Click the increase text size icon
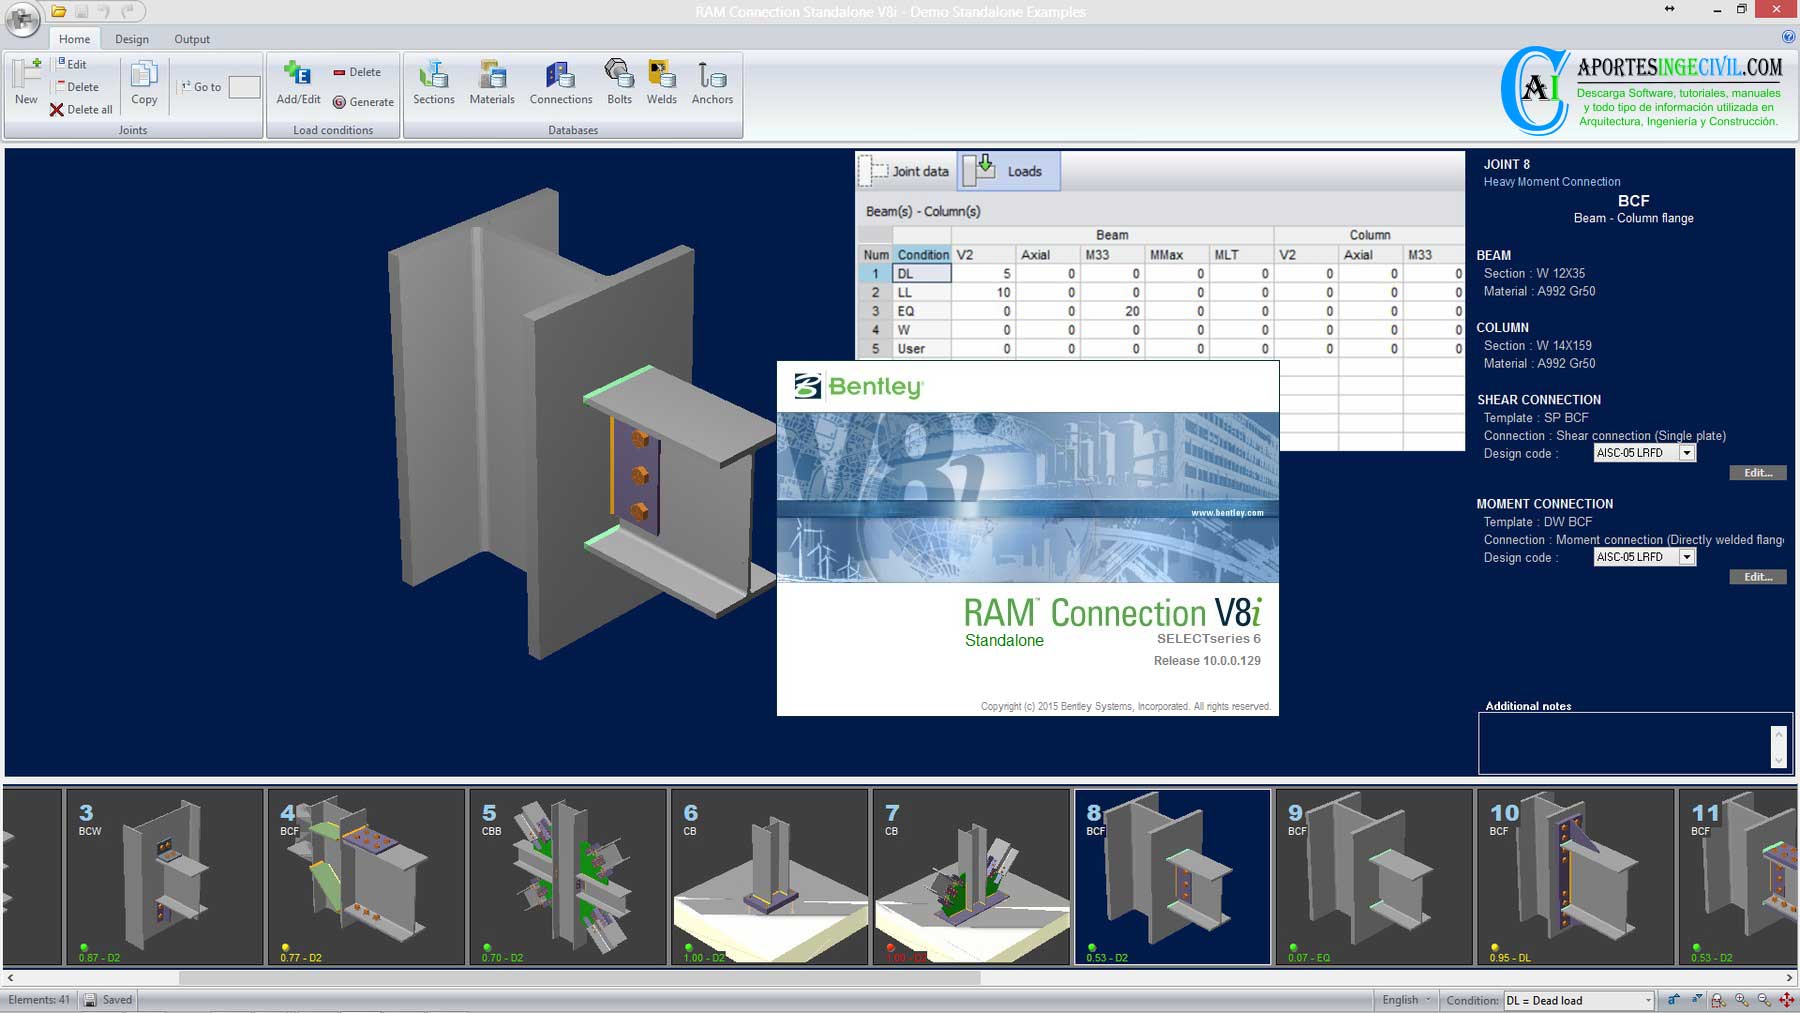 [x=1674, y=1000]
